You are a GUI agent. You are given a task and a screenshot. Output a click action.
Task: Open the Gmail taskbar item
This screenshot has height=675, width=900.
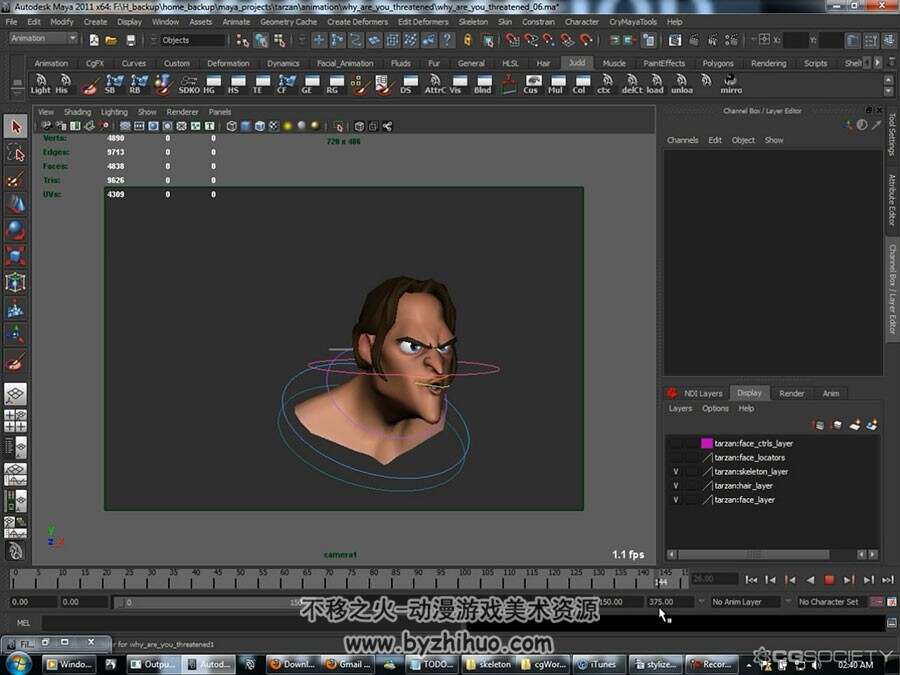347,664
